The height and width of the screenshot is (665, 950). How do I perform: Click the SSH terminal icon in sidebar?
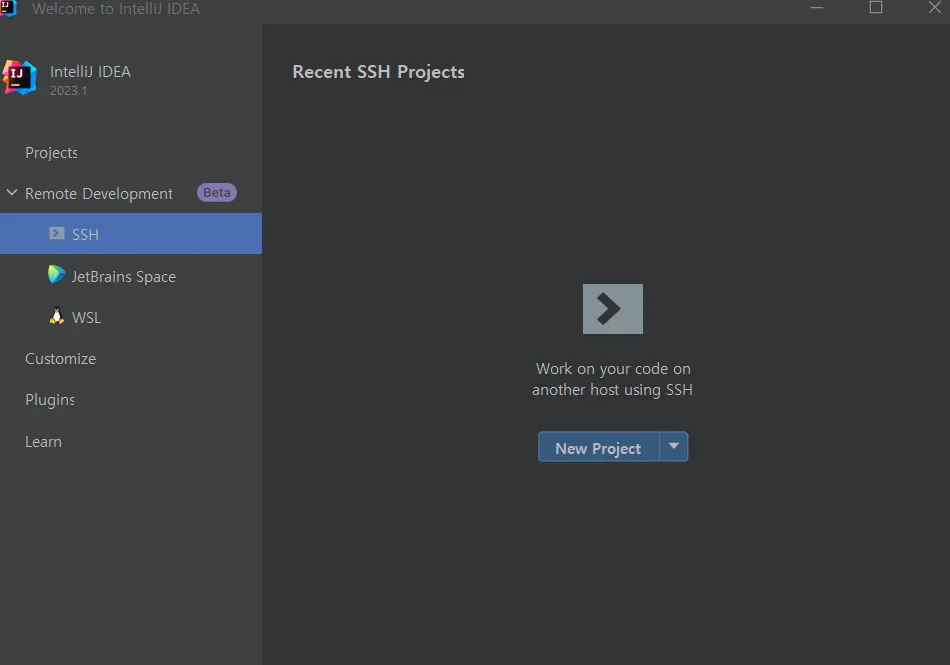pos(57,233)
